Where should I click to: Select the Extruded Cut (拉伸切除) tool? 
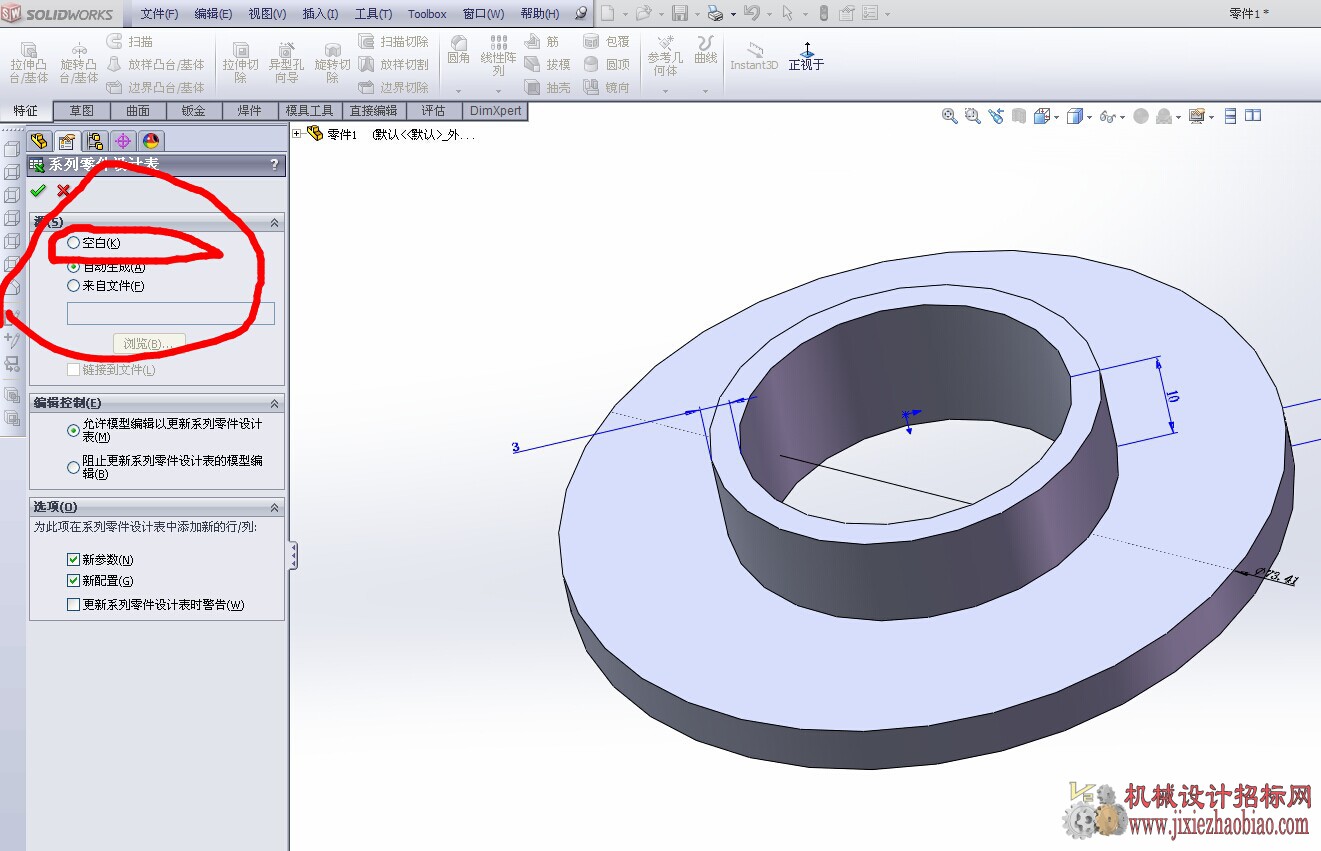(240, 63)
